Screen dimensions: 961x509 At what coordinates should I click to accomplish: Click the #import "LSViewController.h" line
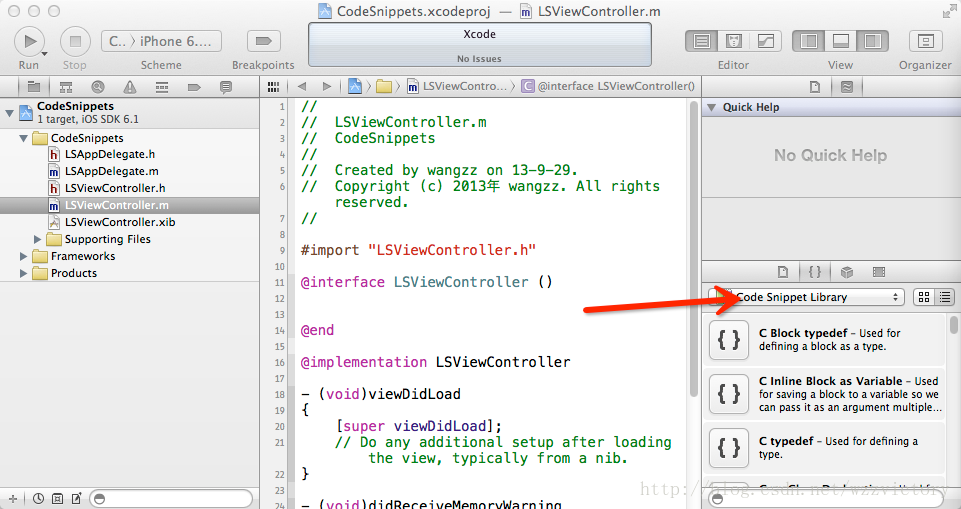click(419, 251)
